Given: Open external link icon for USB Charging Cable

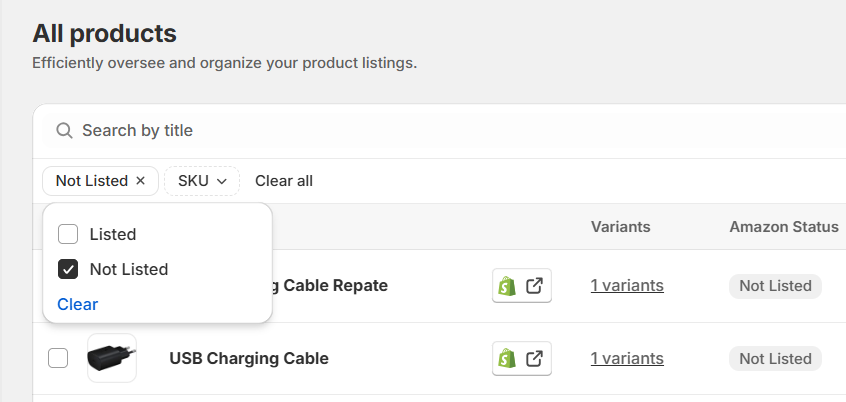Looking at the screenshot, I should [534, 358].
